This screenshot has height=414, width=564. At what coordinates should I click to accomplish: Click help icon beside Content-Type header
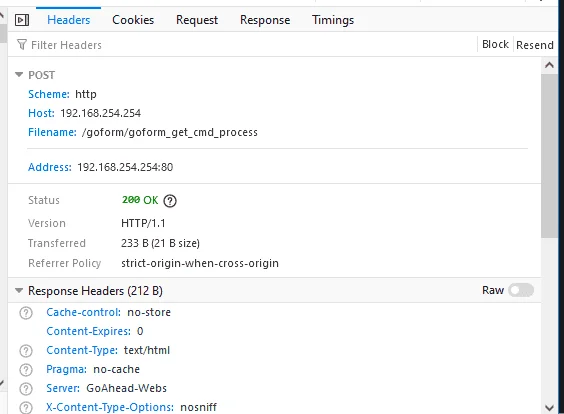[x=26, y=351]
